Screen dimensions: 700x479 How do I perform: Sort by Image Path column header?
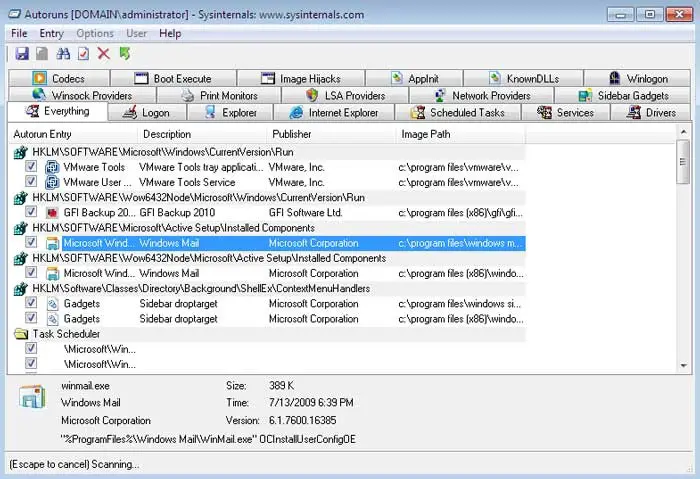click(462, 134)
